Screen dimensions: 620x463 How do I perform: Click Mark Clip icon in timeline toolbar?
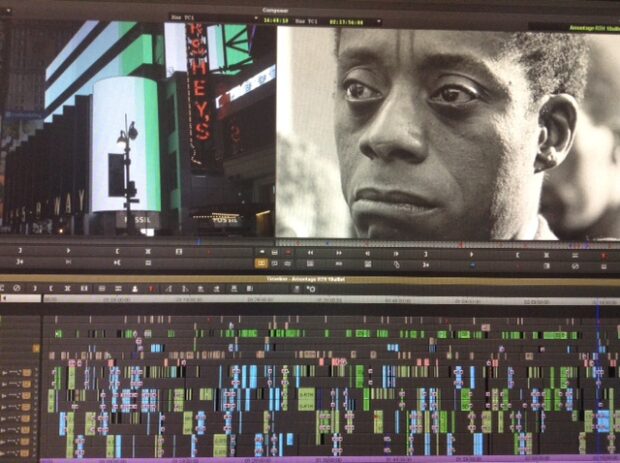(67, 288)
